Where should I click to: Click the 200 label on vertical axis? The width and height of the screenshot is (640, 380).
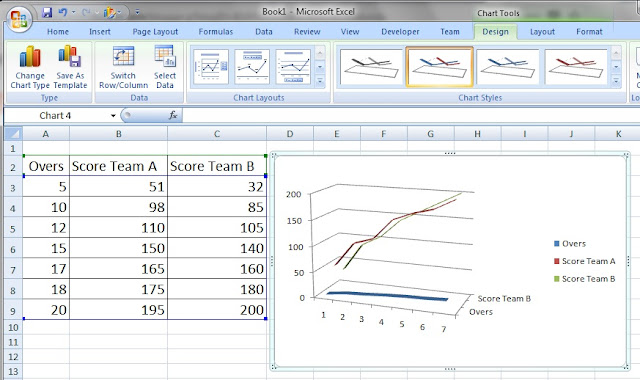click(x=293, y=194)
